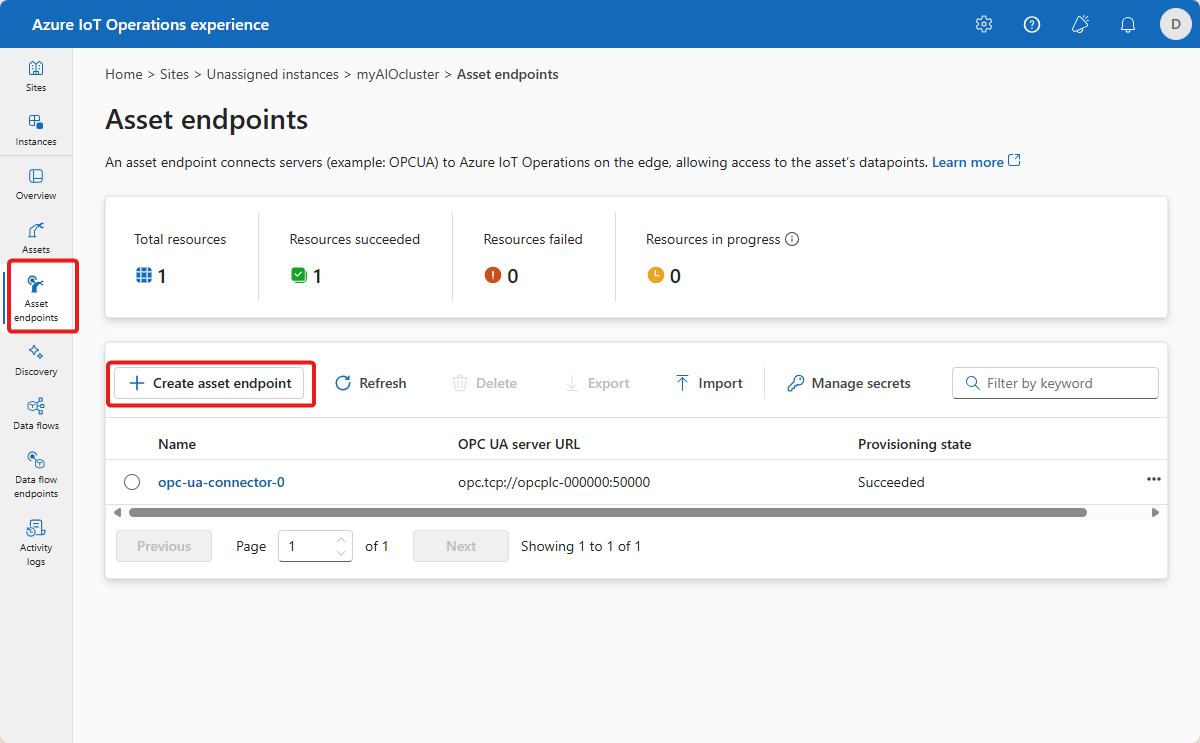Click the Resources in progress info icon
The image size is (1200, 743).
[792, 239]
